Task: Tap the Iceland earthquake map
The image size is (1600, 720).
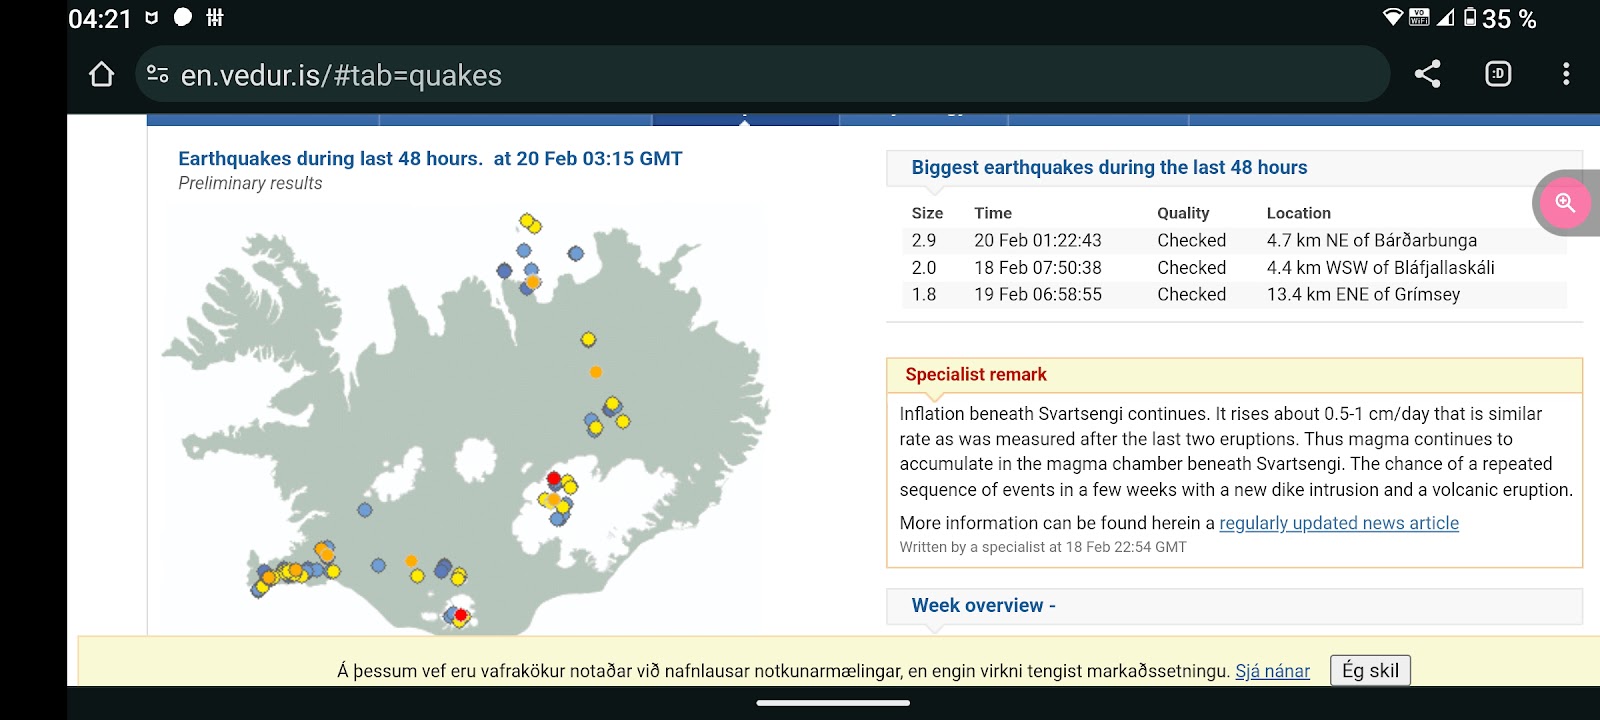Action: point(465,420)
